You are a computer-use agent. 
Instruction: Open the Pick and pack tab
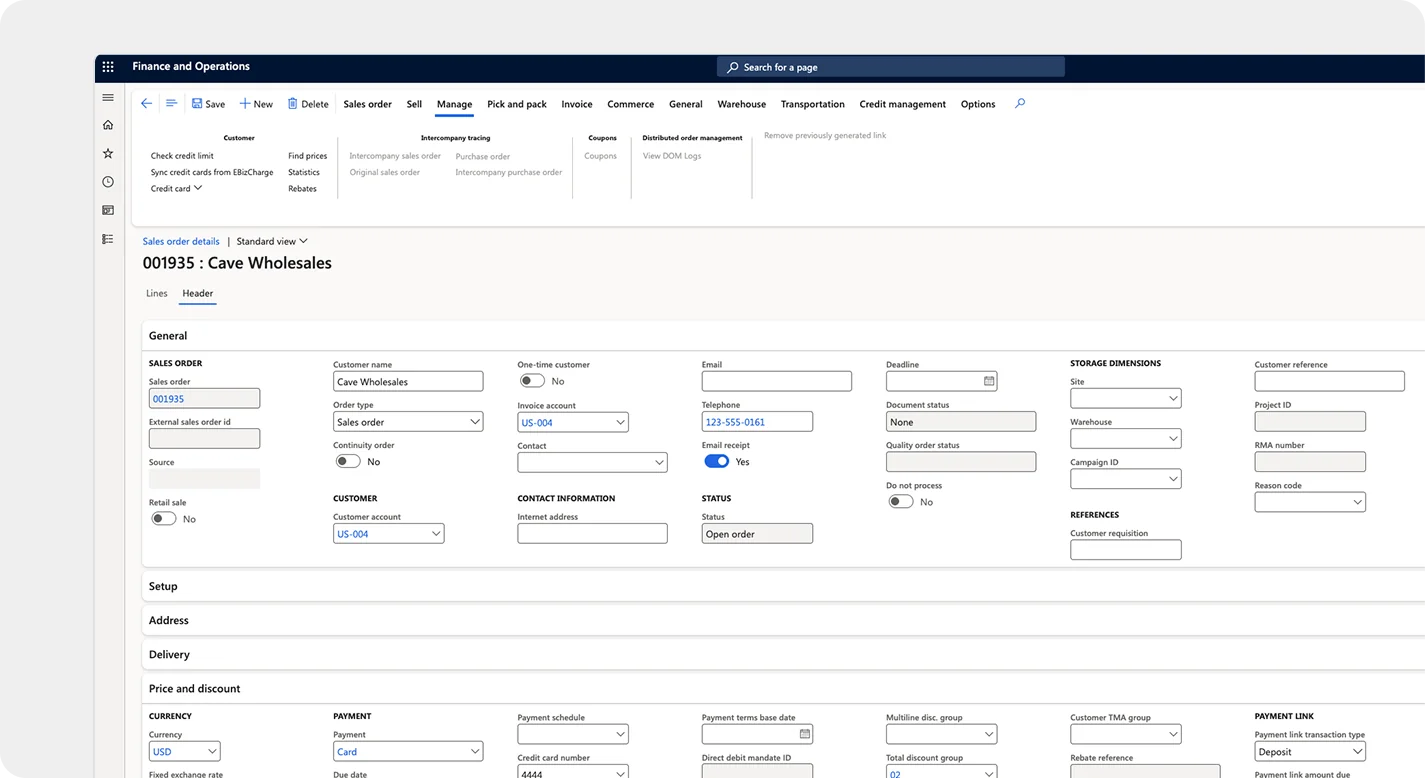[517, 104]
